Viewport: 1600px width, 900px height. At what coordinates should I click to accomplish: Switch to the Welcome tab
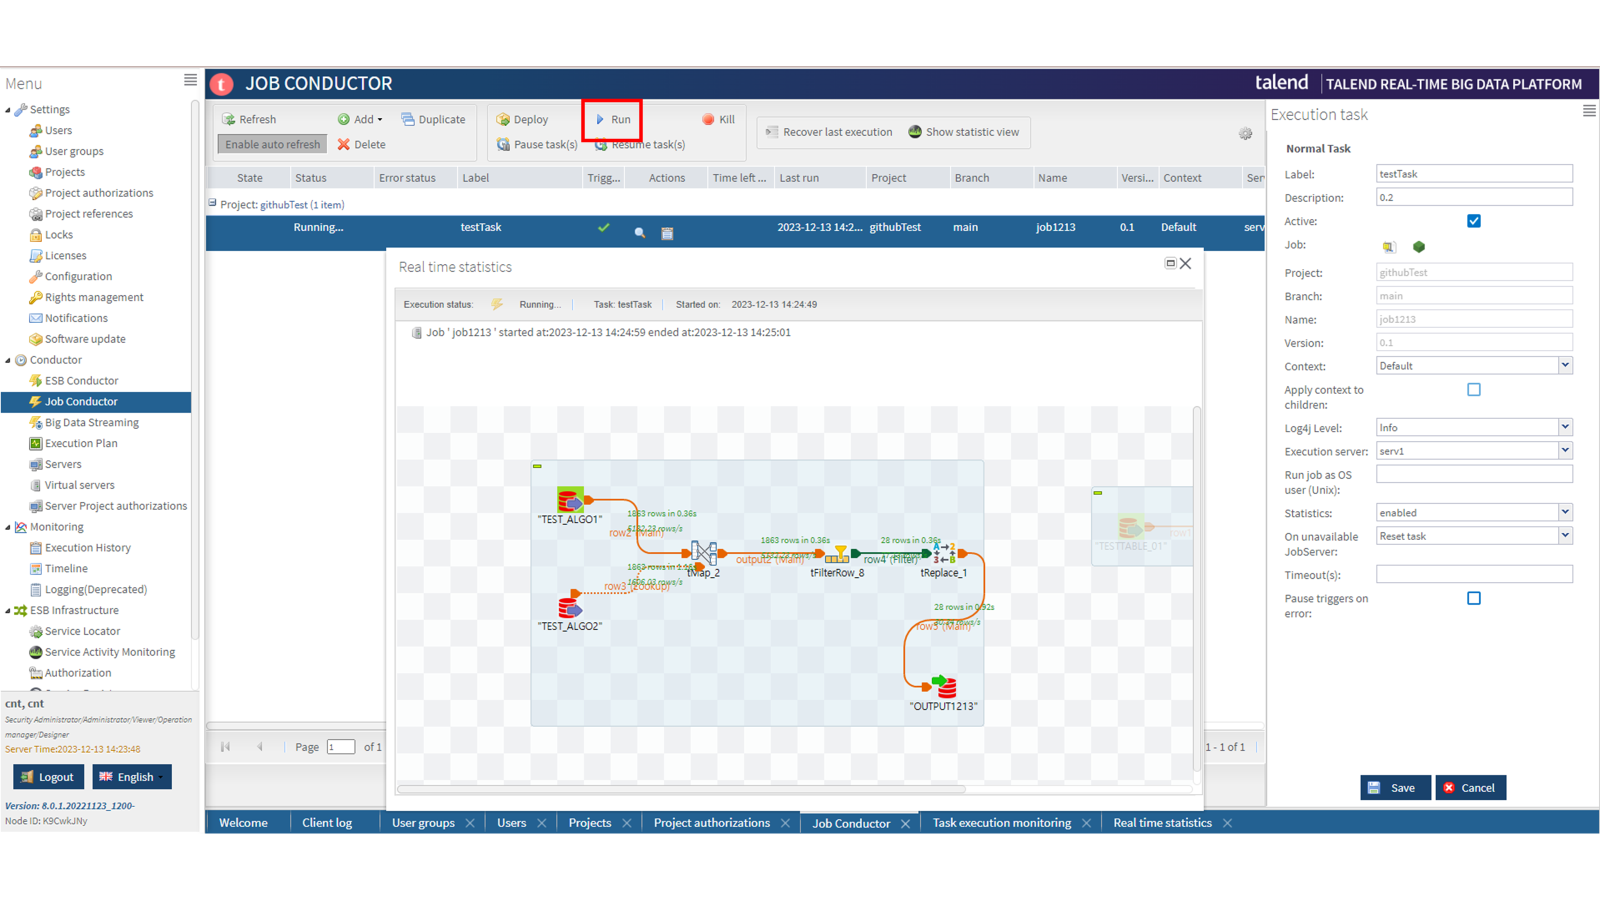pyautogui.click(x=243, y=823)
